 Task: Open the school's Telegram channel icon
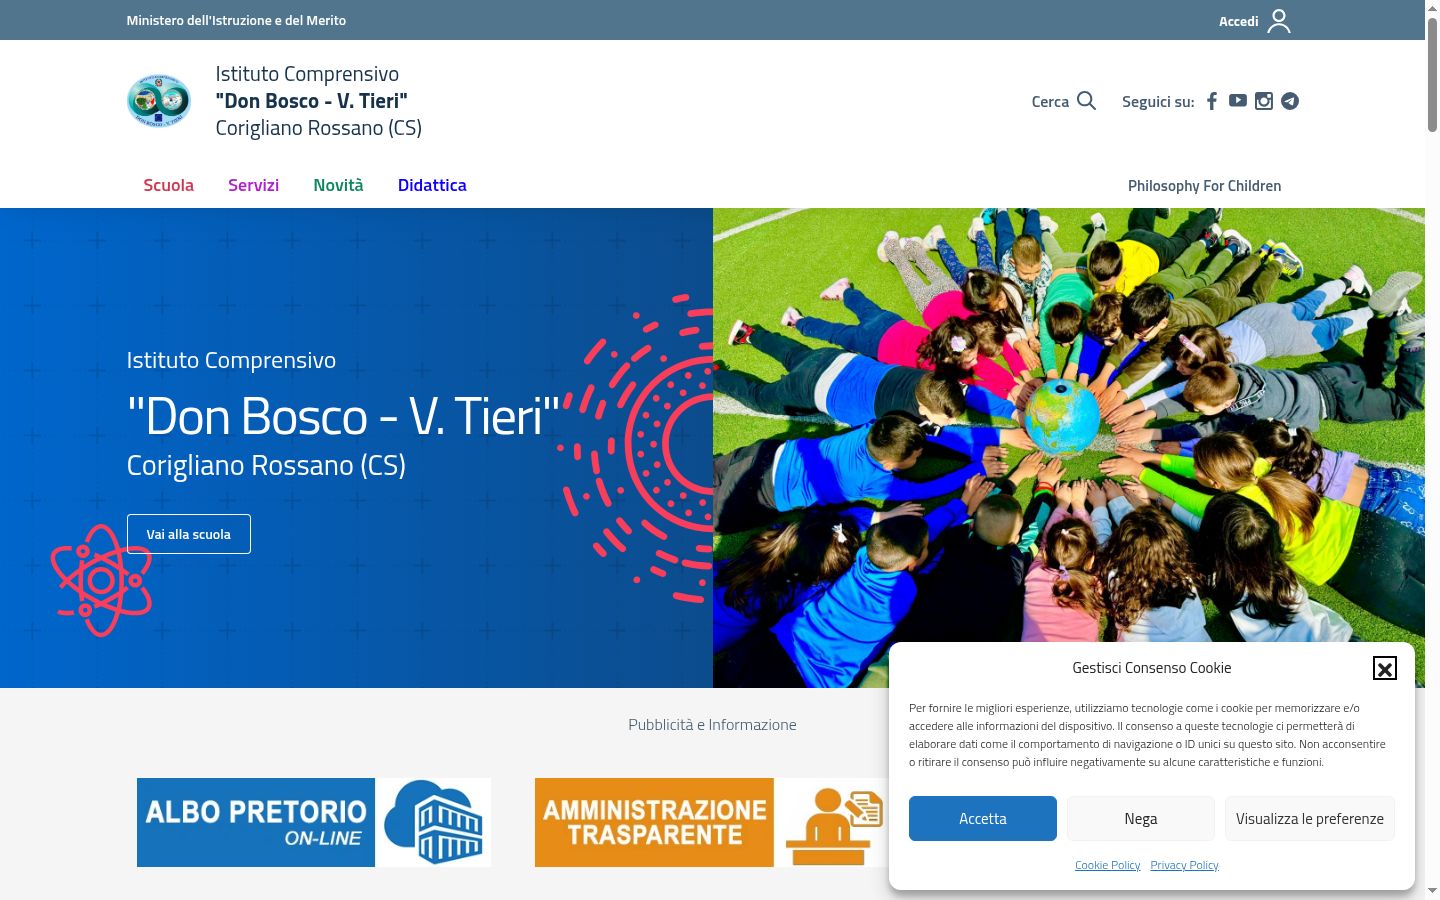click(x=1290, y=101)
